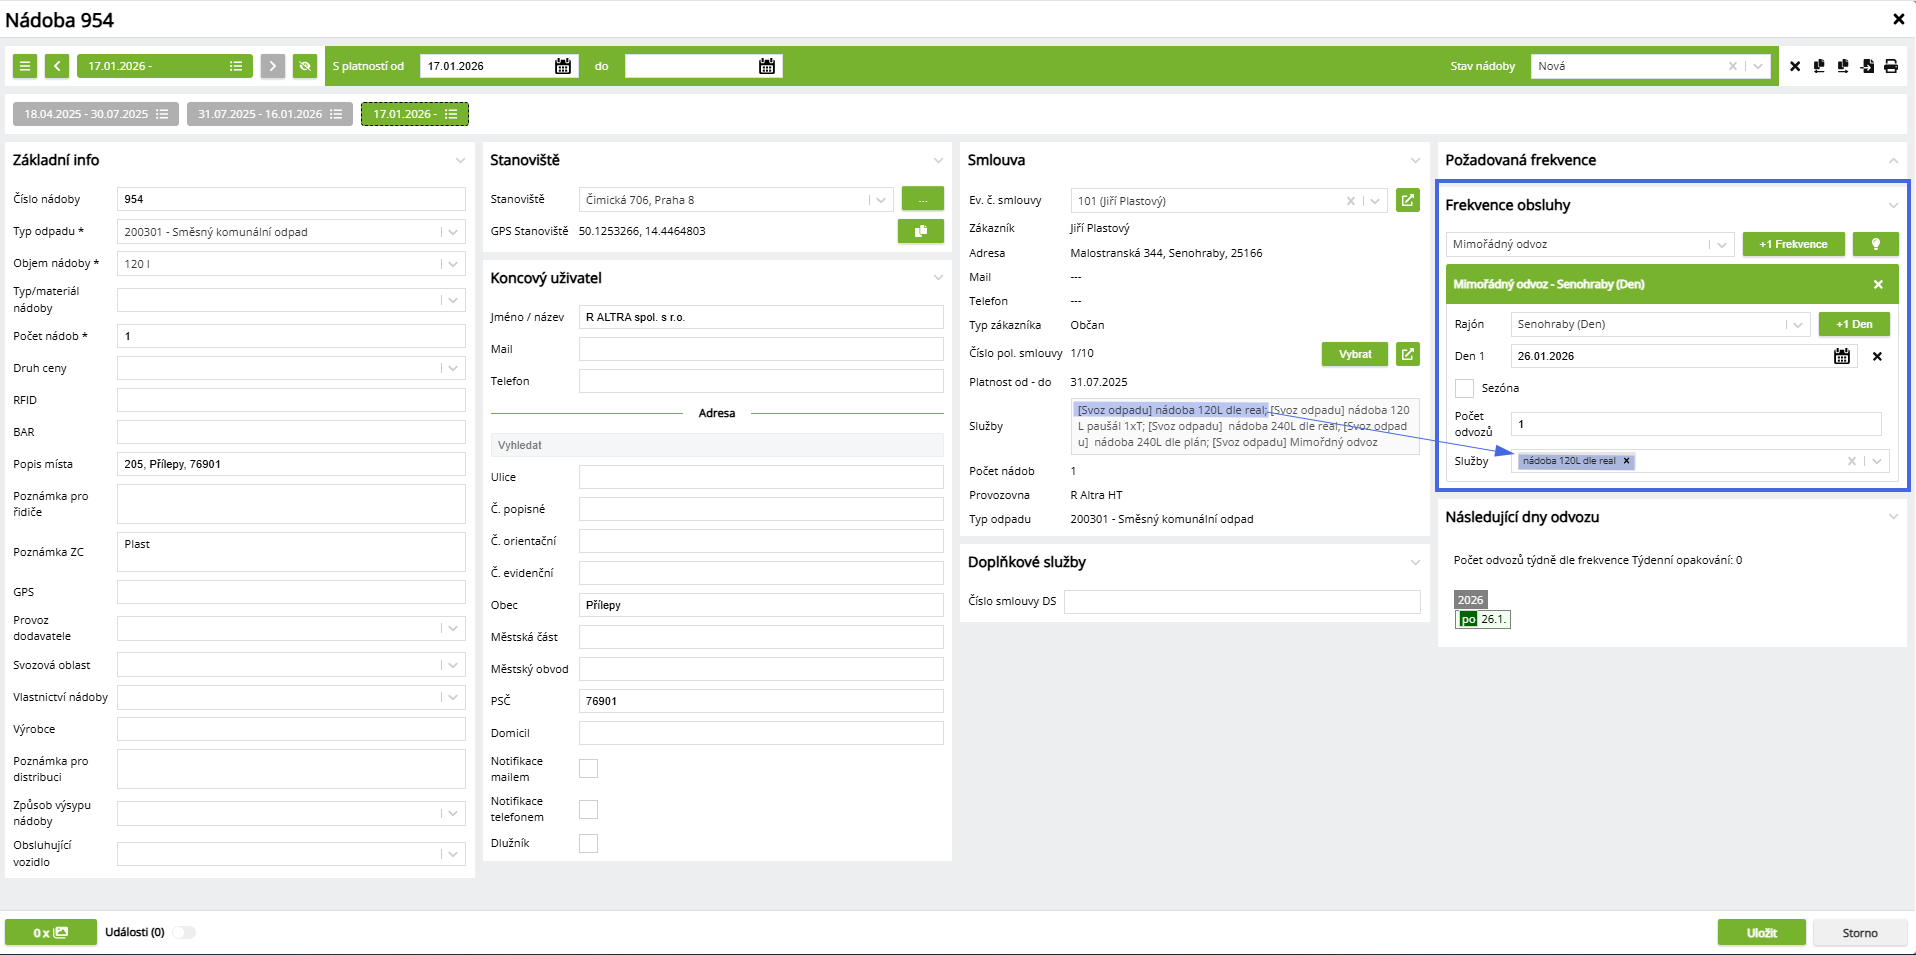Screen dimensions: 1916x955
Task: Collapse the Koncový uživatel section
Action: click(938, 278)
